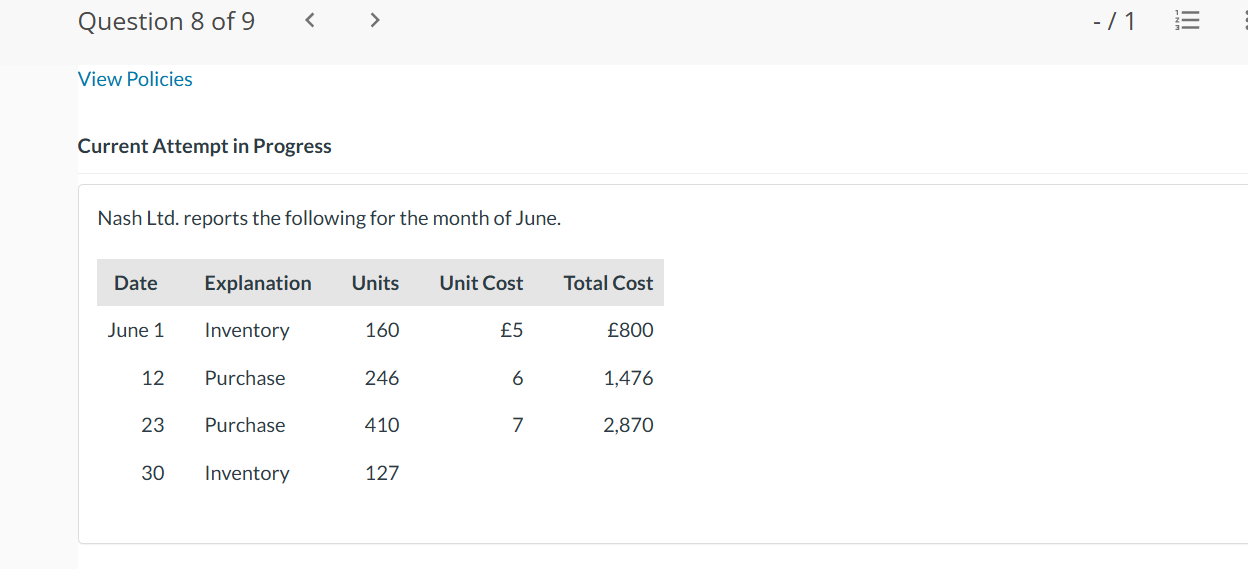Click the June 1 date cell
Image resolution: width=1248 pixels, height=569 pixels.
[136, 330]
